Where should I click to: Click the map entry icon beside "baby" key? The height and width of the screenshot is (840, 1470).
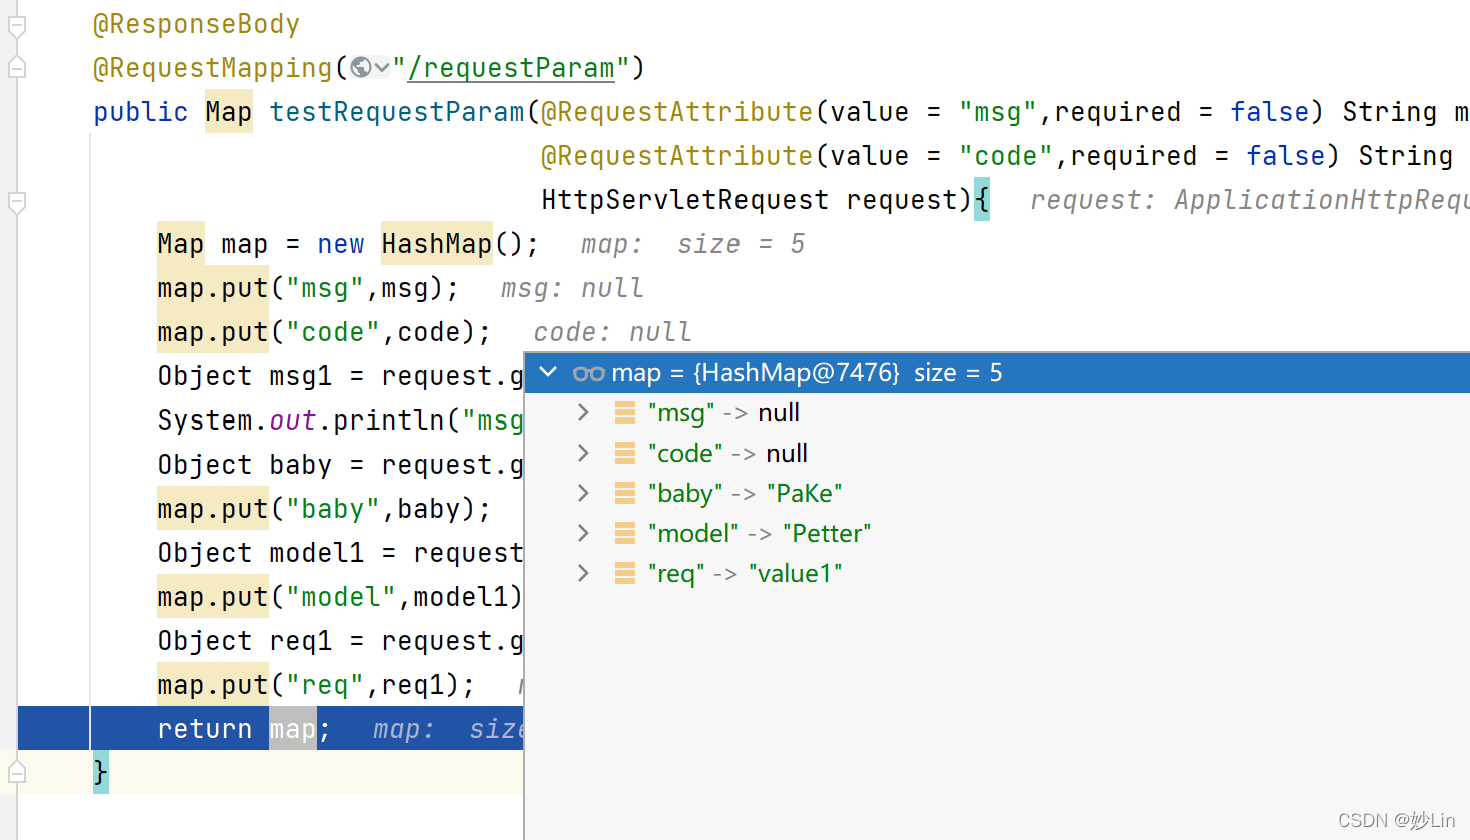tap(624, 492)
